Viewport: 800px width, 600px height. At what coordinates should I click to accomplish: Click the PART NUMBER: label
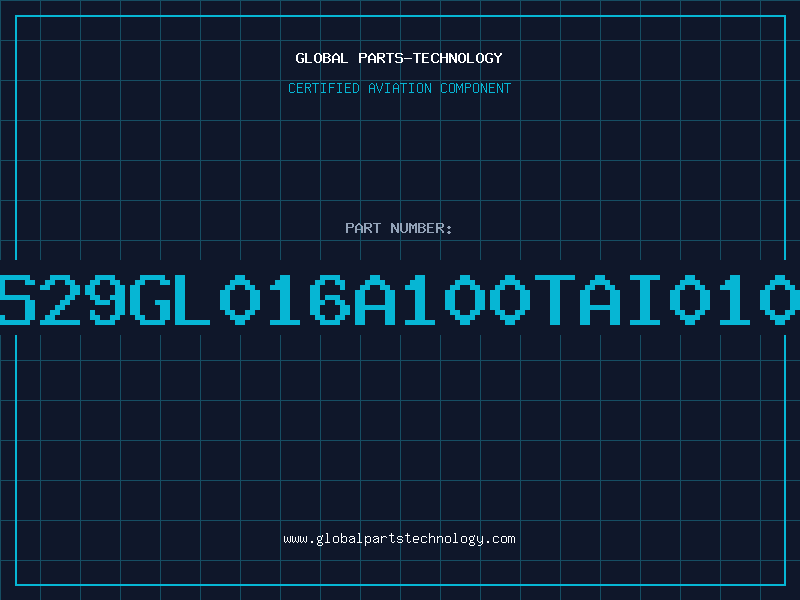coord(399,228)
